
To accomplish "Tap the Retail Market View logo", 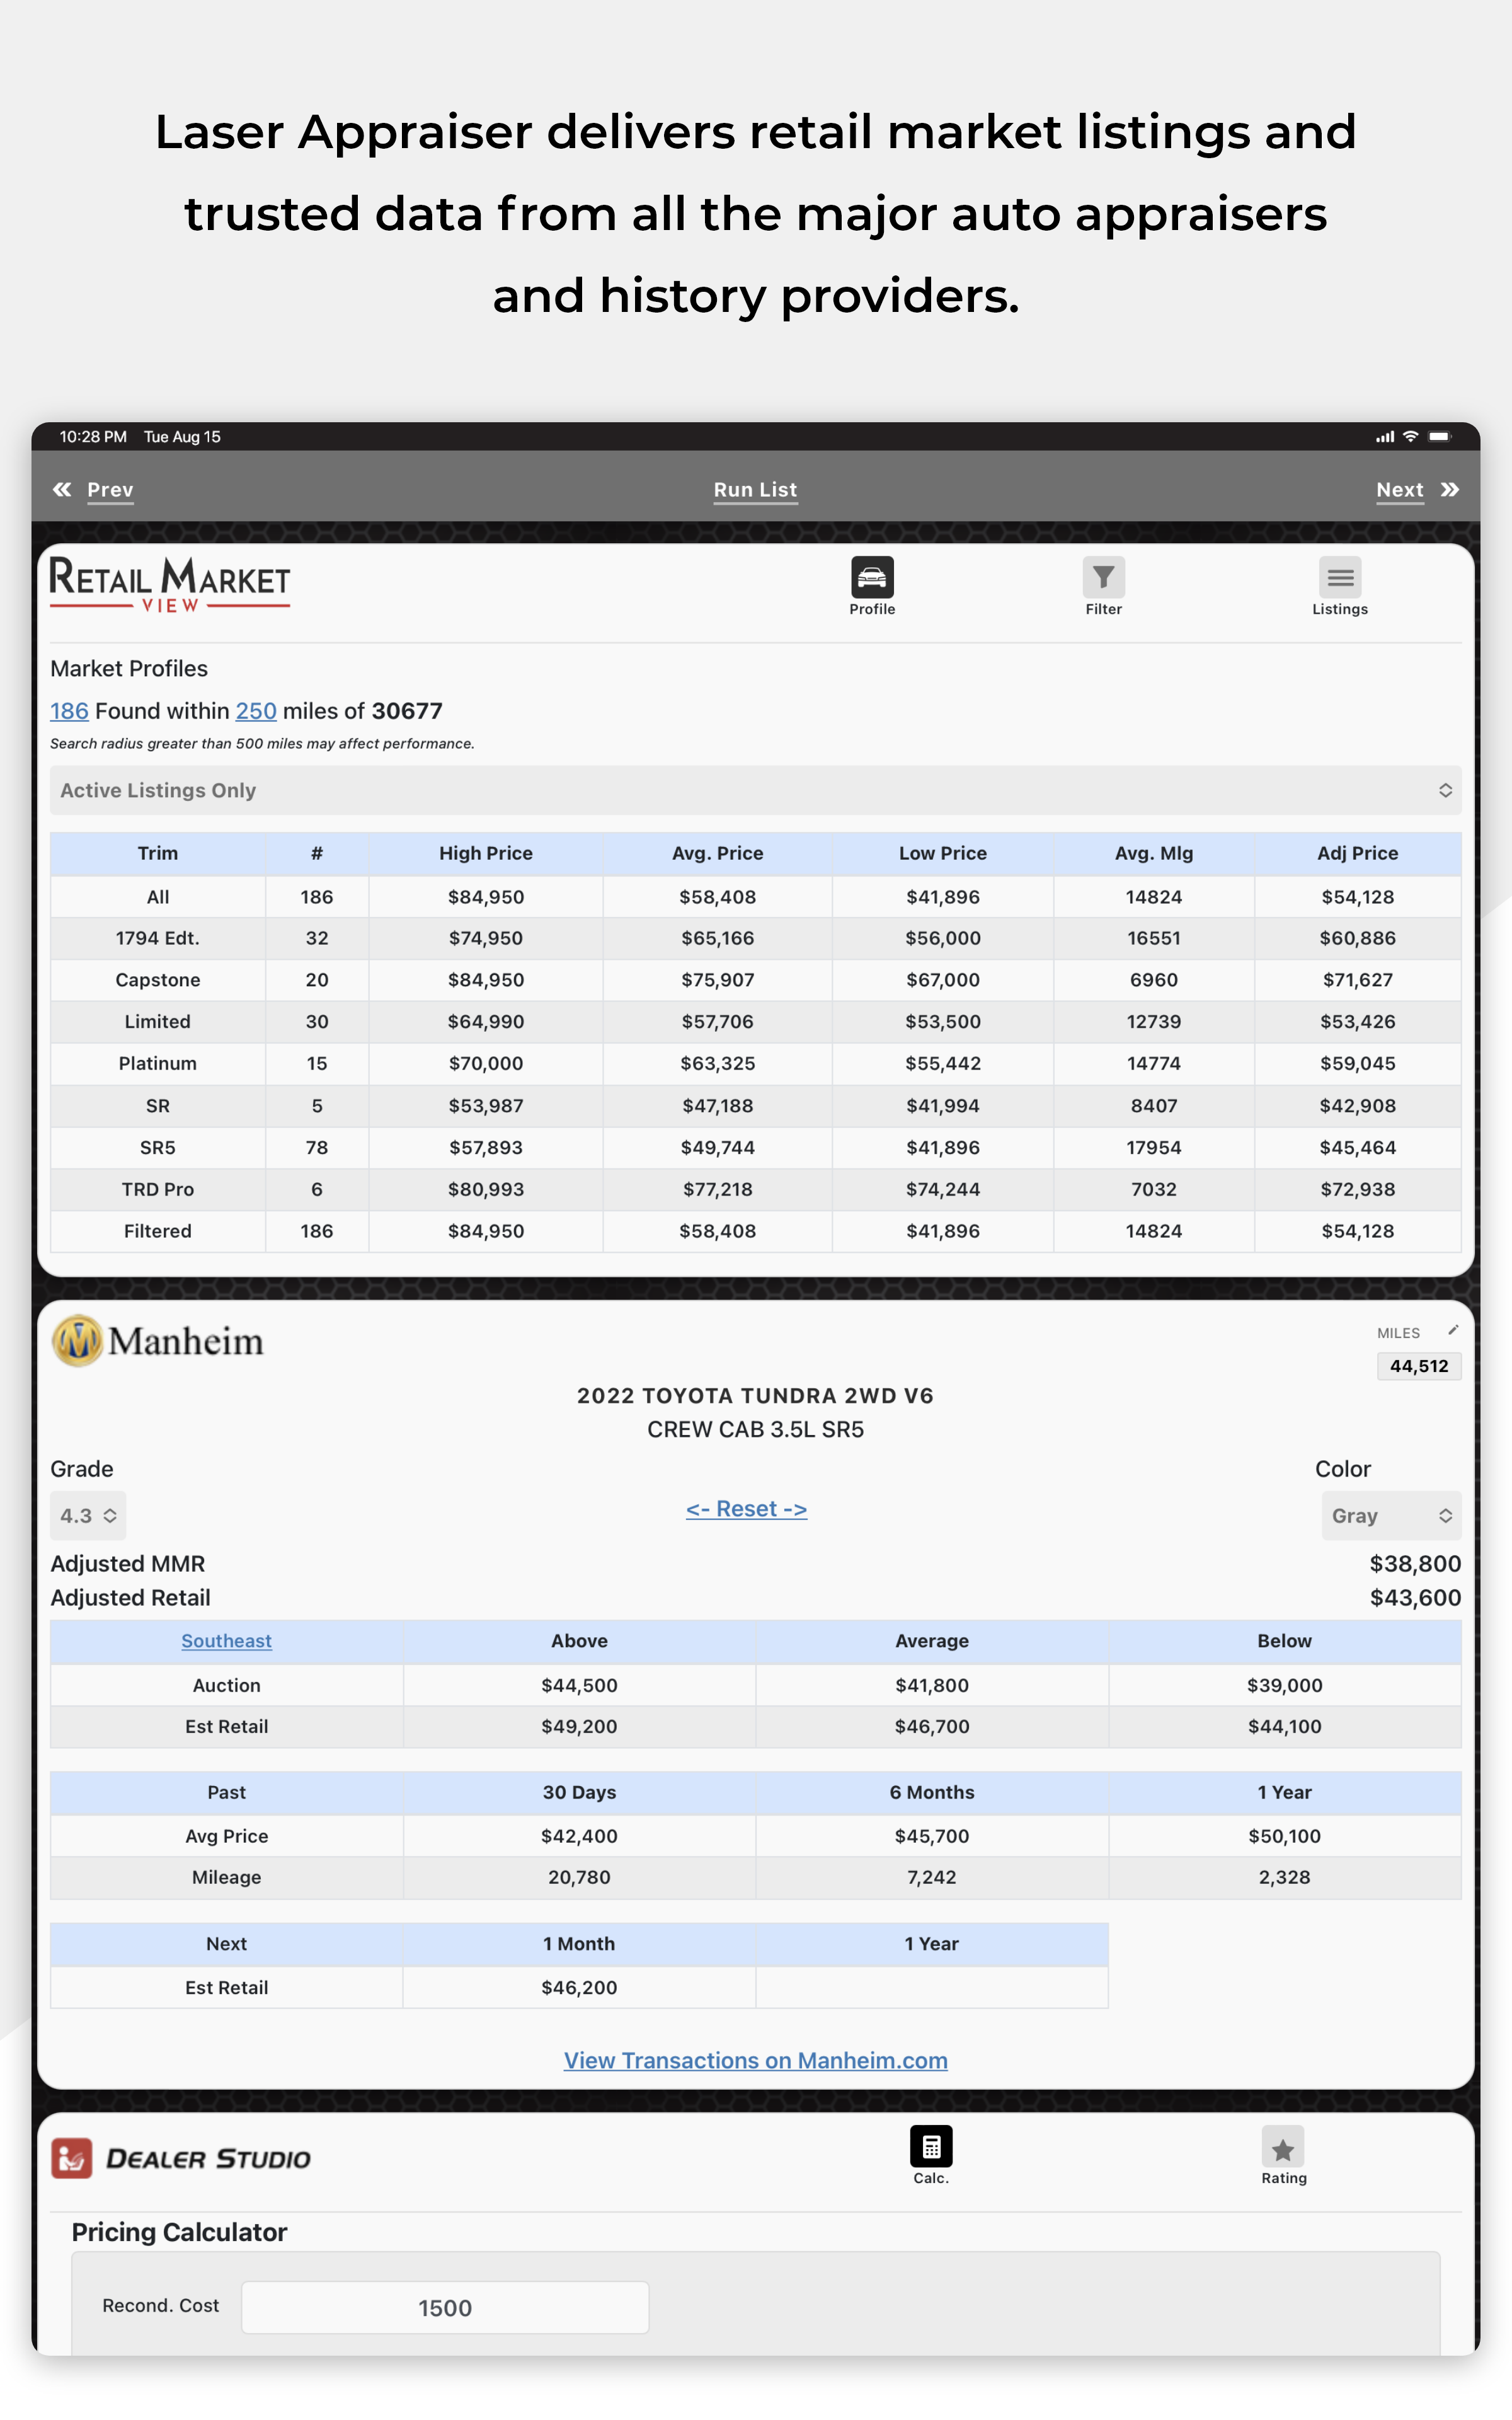I will point(170,584).
